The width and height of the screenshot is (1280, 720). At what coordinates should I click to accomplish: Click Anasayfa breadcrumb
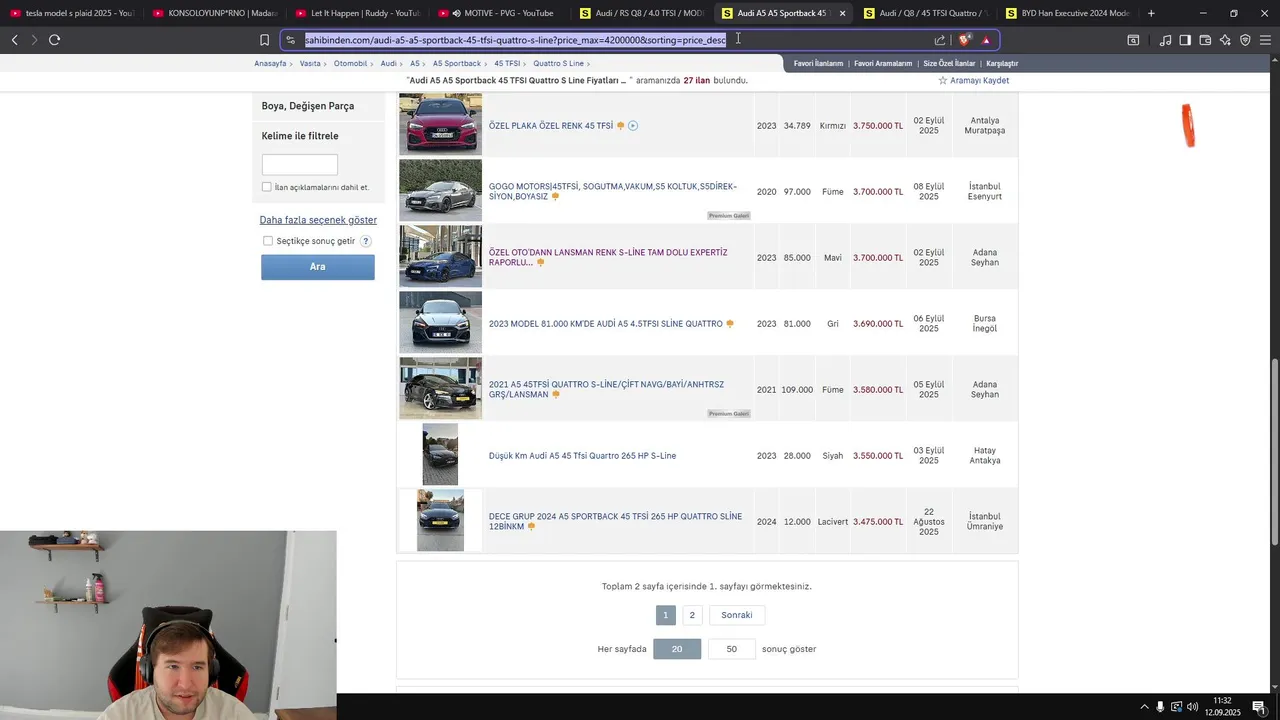(x=270, y=63)
